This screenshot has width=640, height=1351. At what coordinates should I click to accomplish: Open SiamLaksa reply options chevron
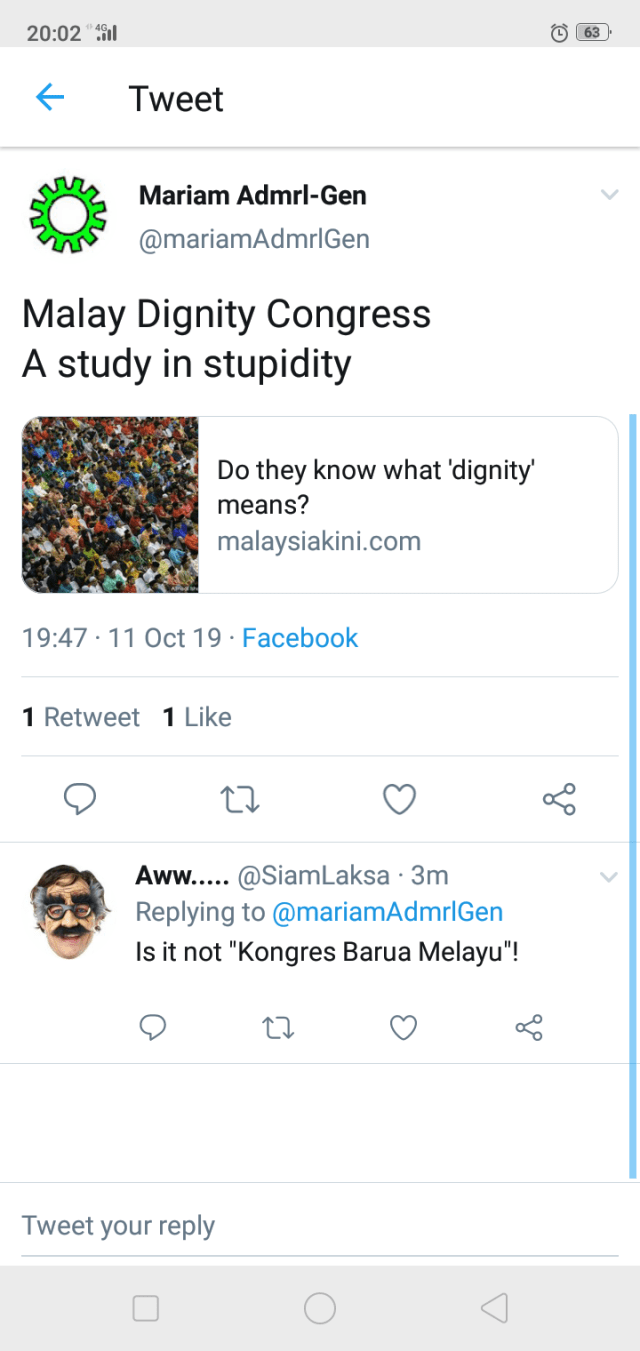(x=609, y=877)
